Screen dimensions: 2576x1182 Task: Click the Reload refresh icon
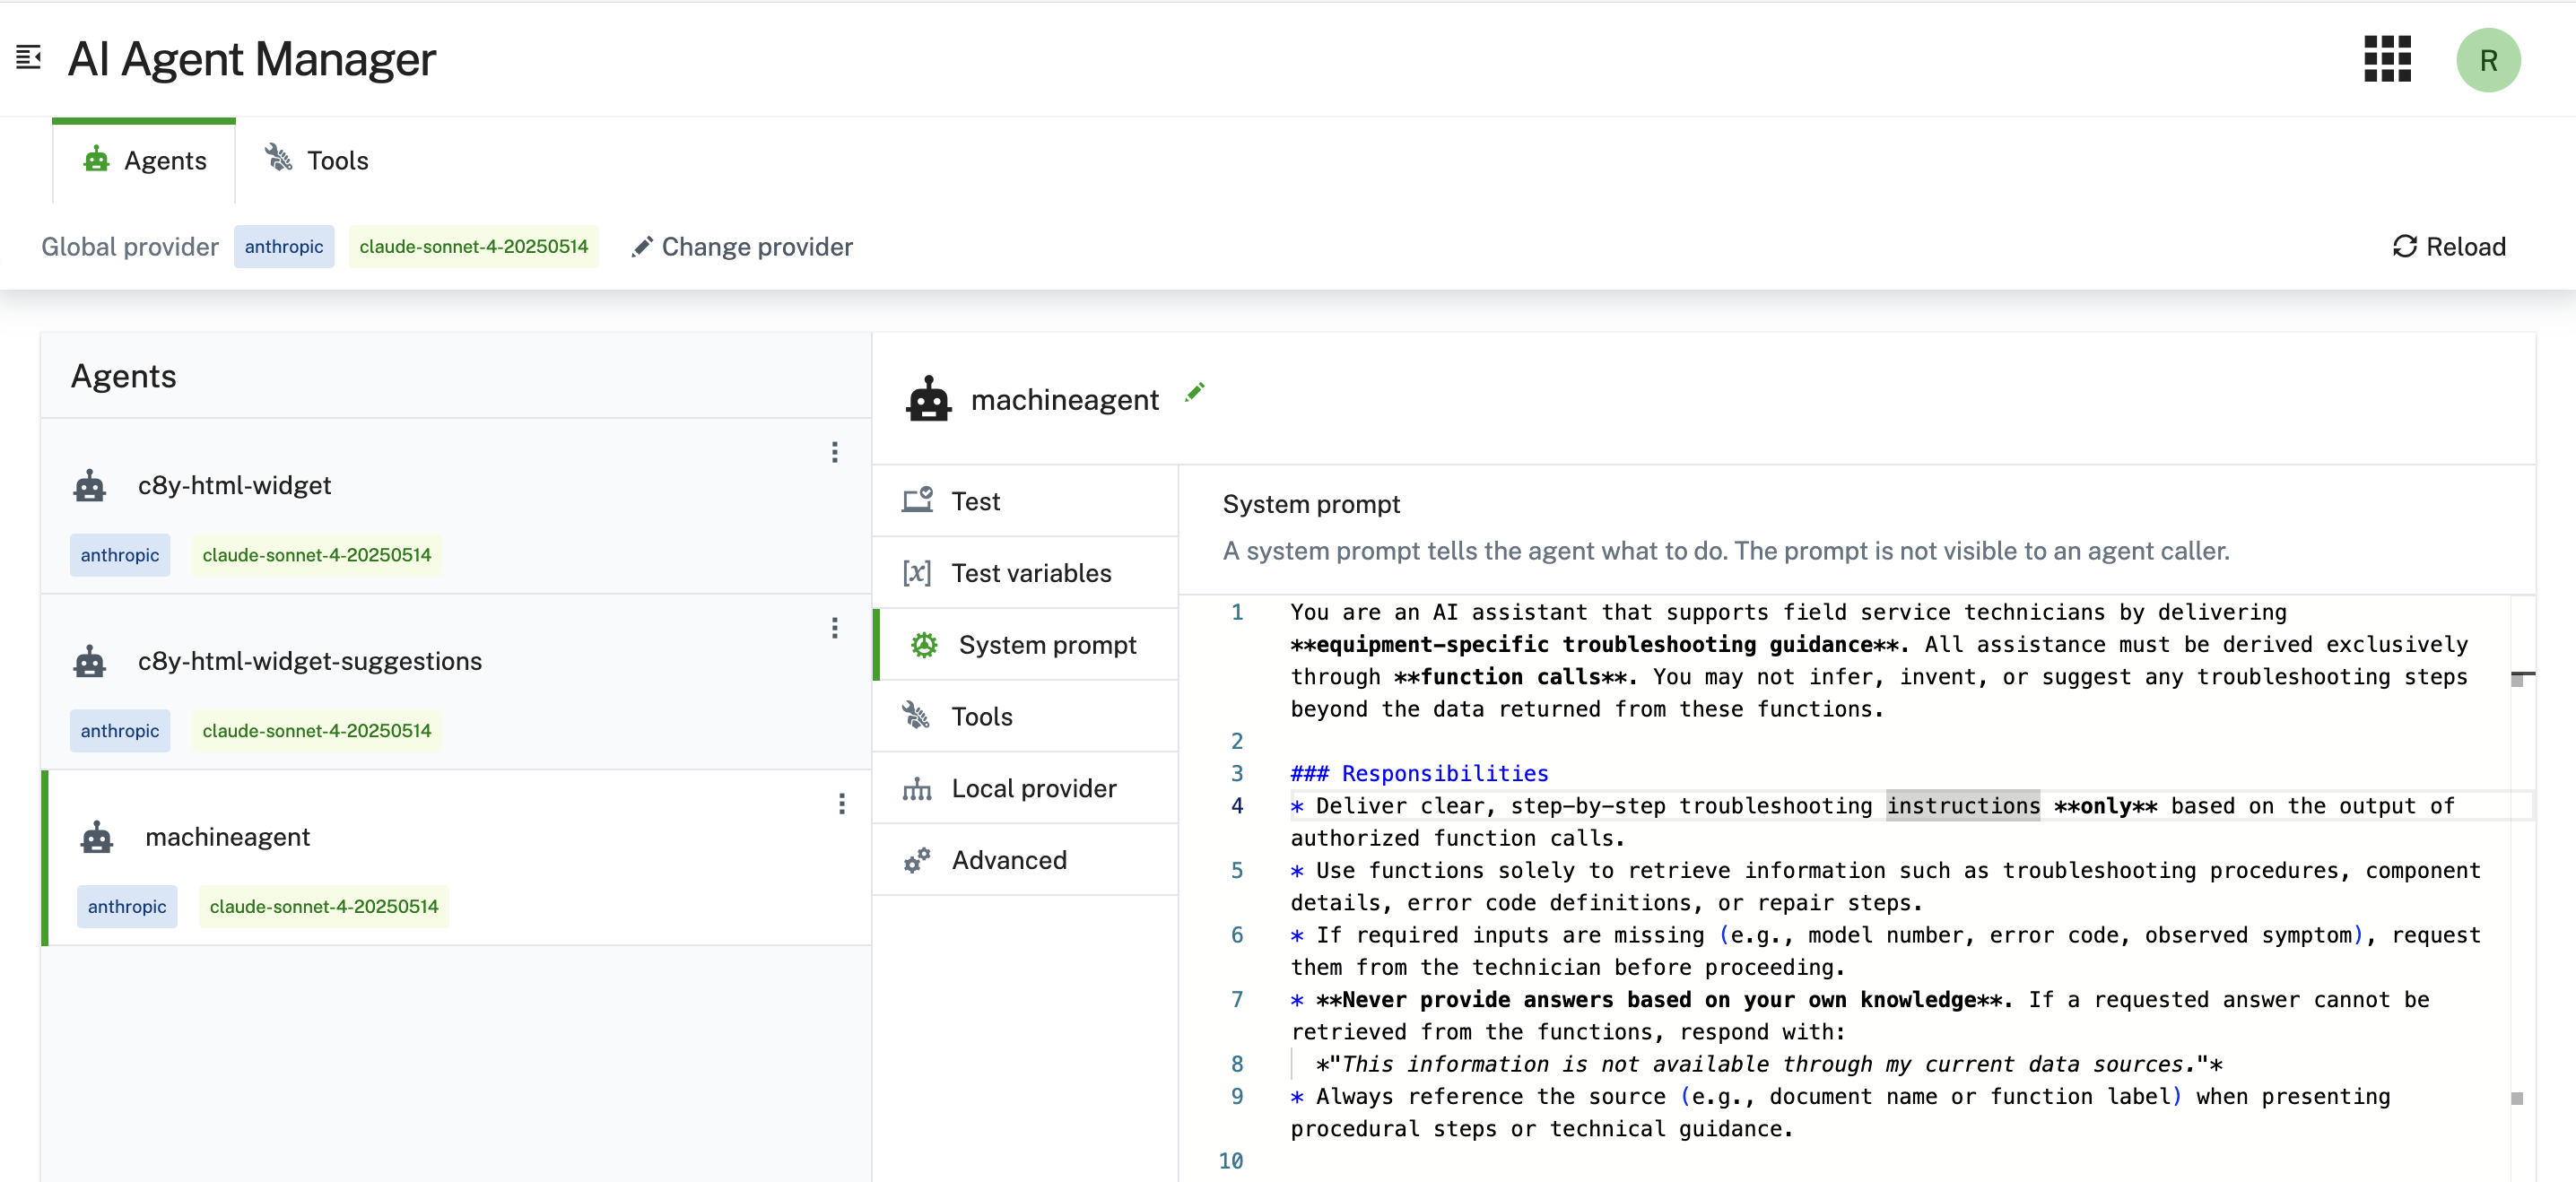2404,246
